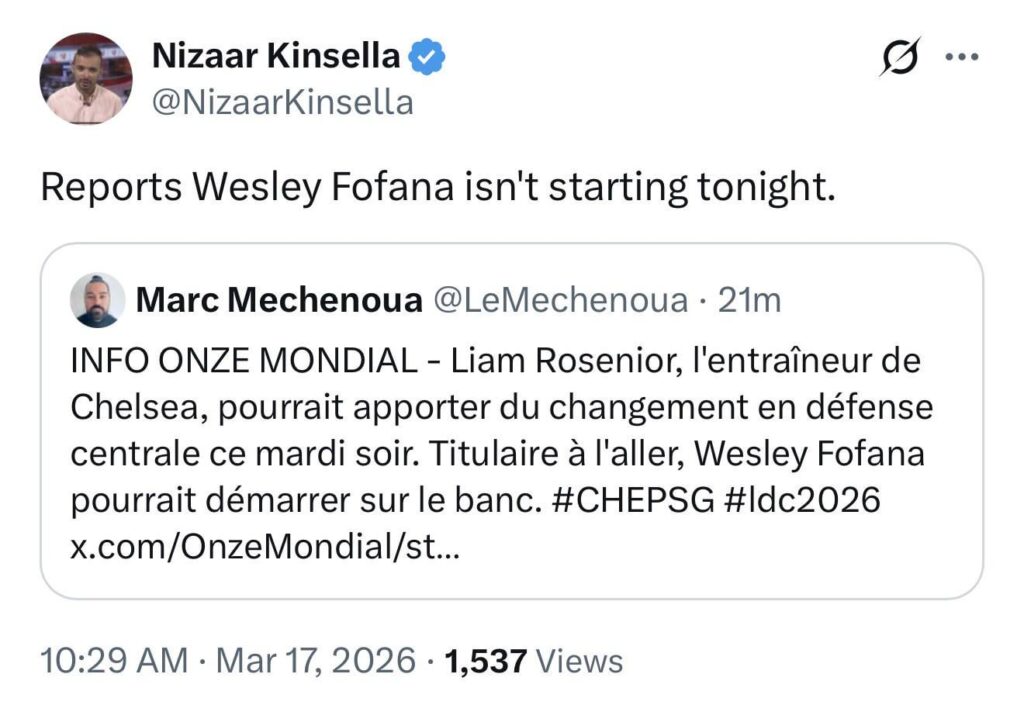This screenshot has height=705, width=1024.
Task: Open Nizaar Kinsella's profile name
Action: (x=276, y=57)
